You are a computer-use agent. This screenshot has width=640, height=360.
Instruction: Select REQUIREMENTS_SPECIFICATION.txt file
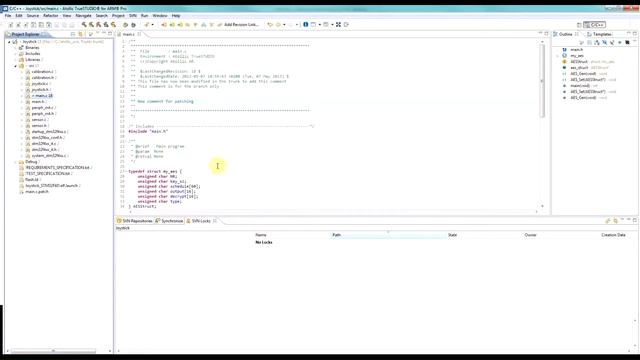click(57, 168)
